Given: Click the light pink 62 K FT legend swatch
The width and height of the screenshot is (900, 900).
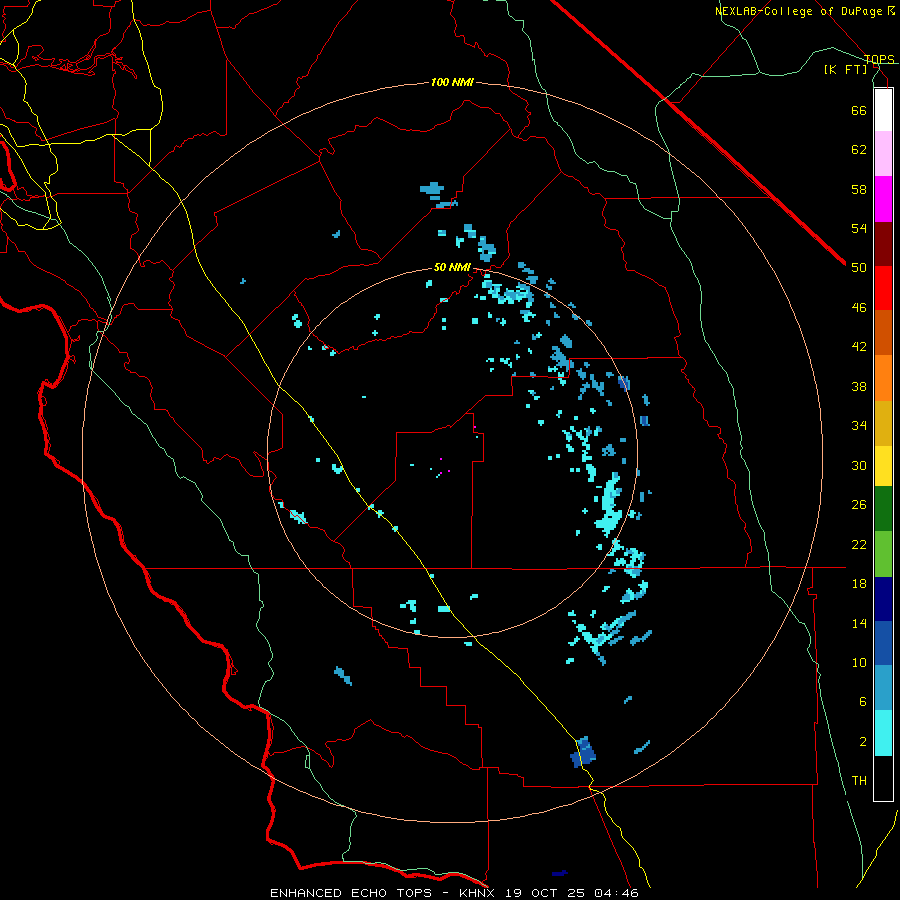Looking at the screenshot, I should [x=883, y=153].
